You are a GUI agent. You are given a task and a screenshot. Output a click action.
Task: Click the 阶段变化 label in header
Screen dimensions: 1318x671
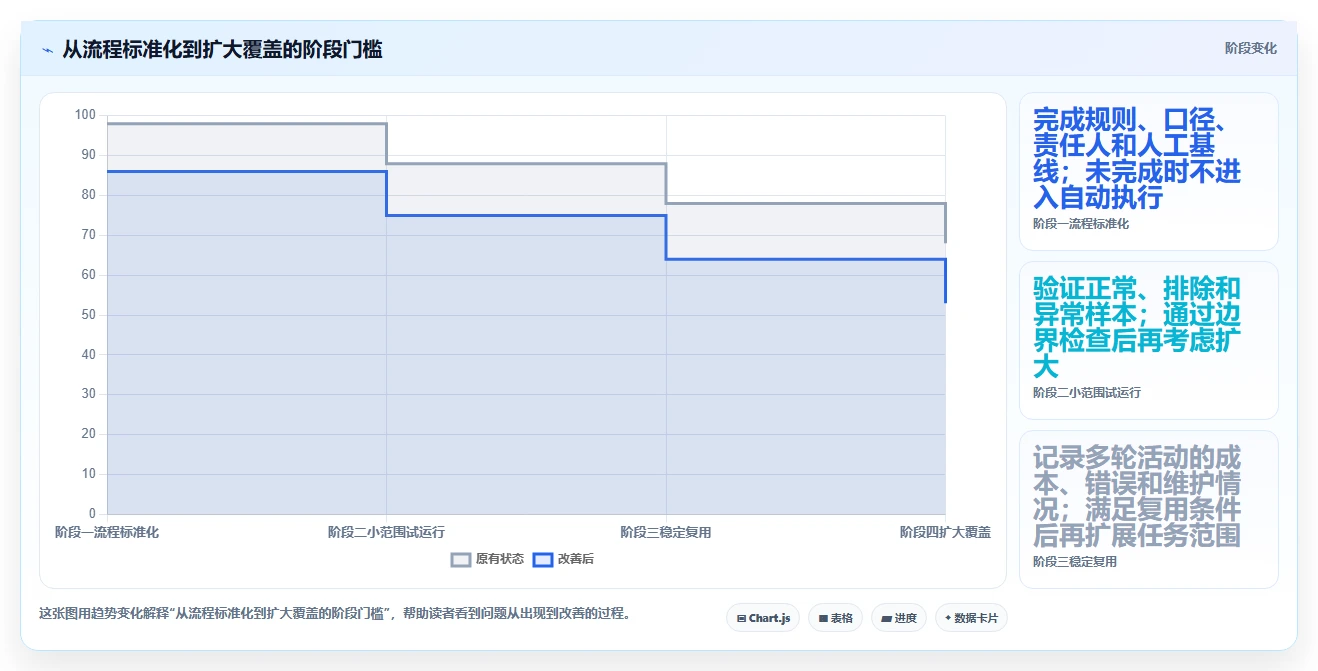tap(1250, 48)
